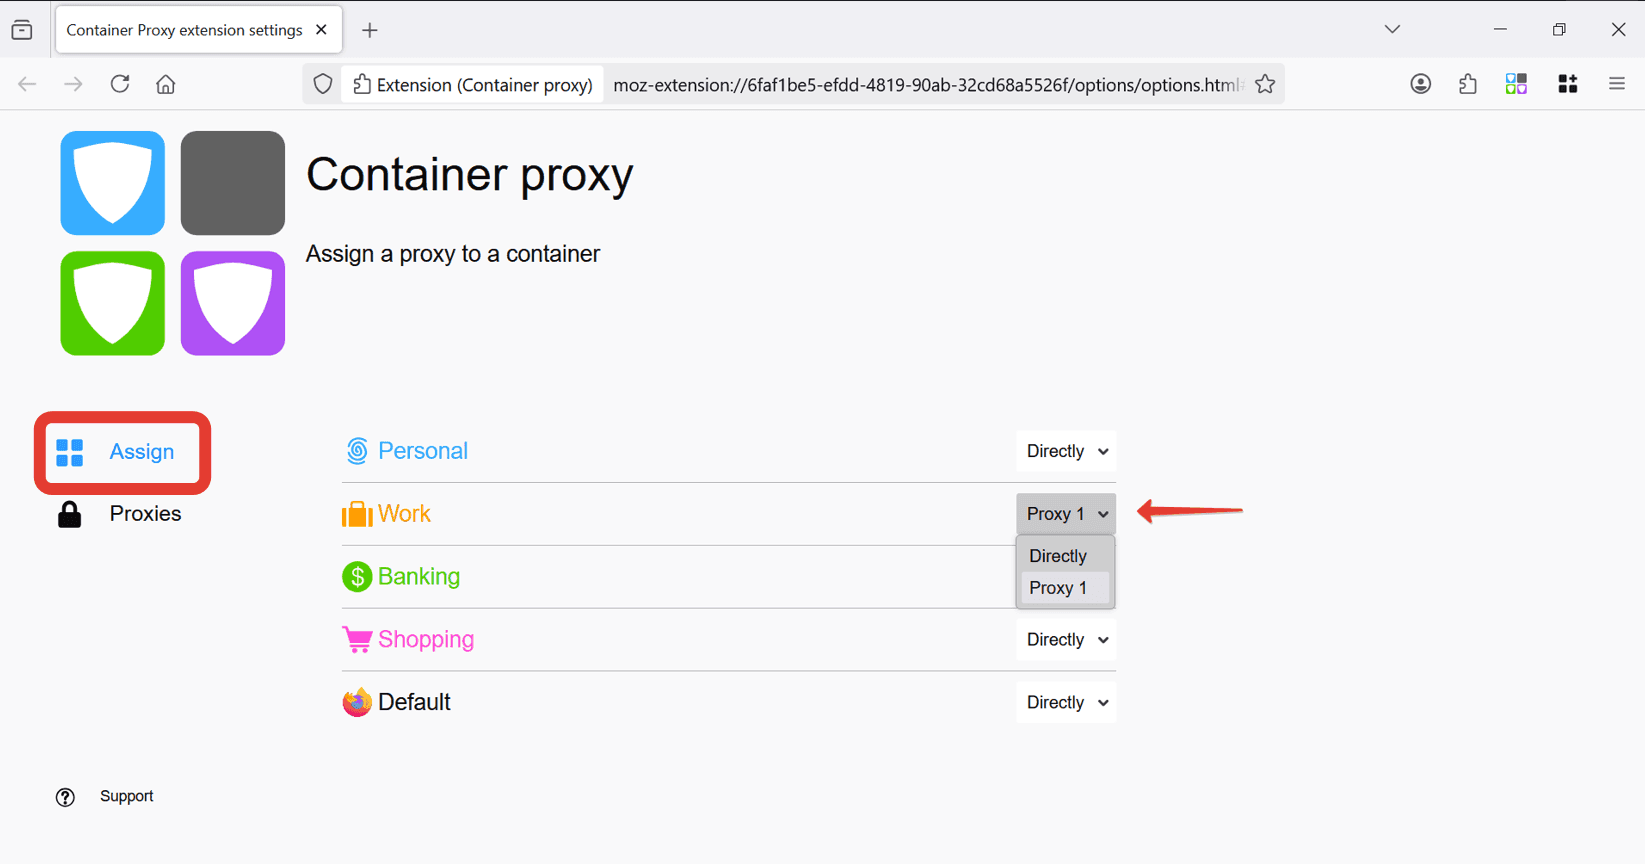Open the Default container proxy dropdown
This screenshot has height=864, width=1645.
point(1066,702)
